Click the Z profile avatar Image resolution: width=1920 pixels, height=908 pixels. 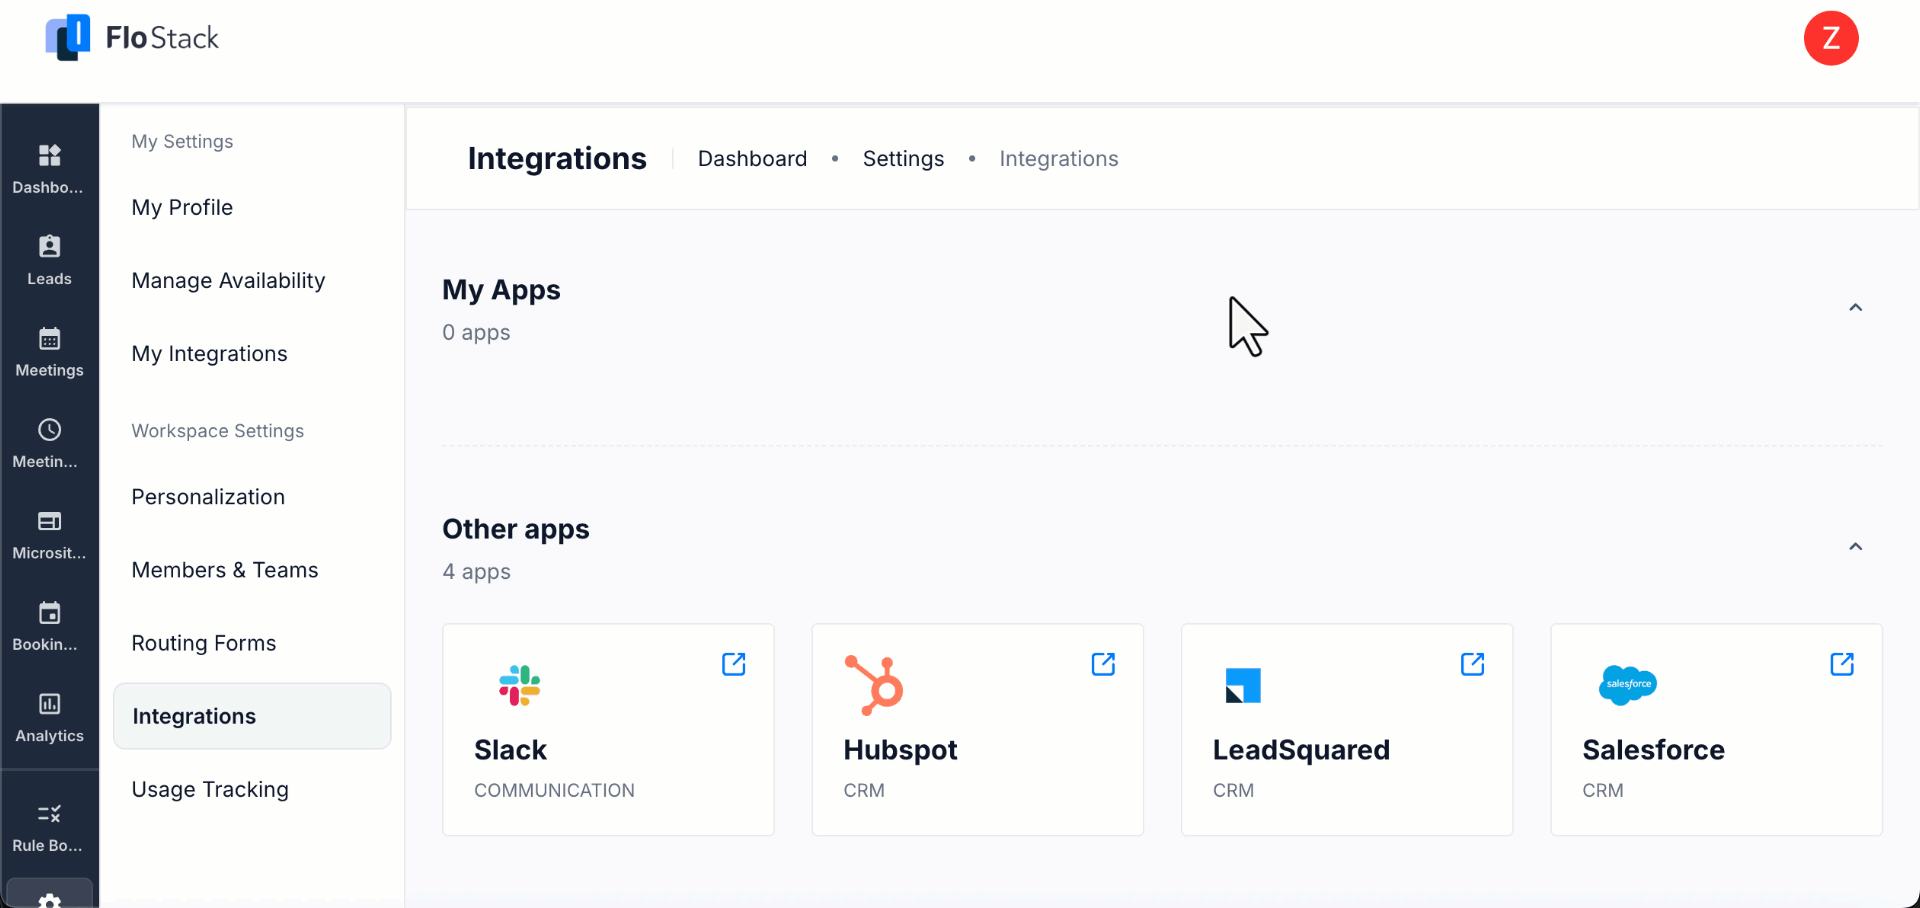point(1831,38)
